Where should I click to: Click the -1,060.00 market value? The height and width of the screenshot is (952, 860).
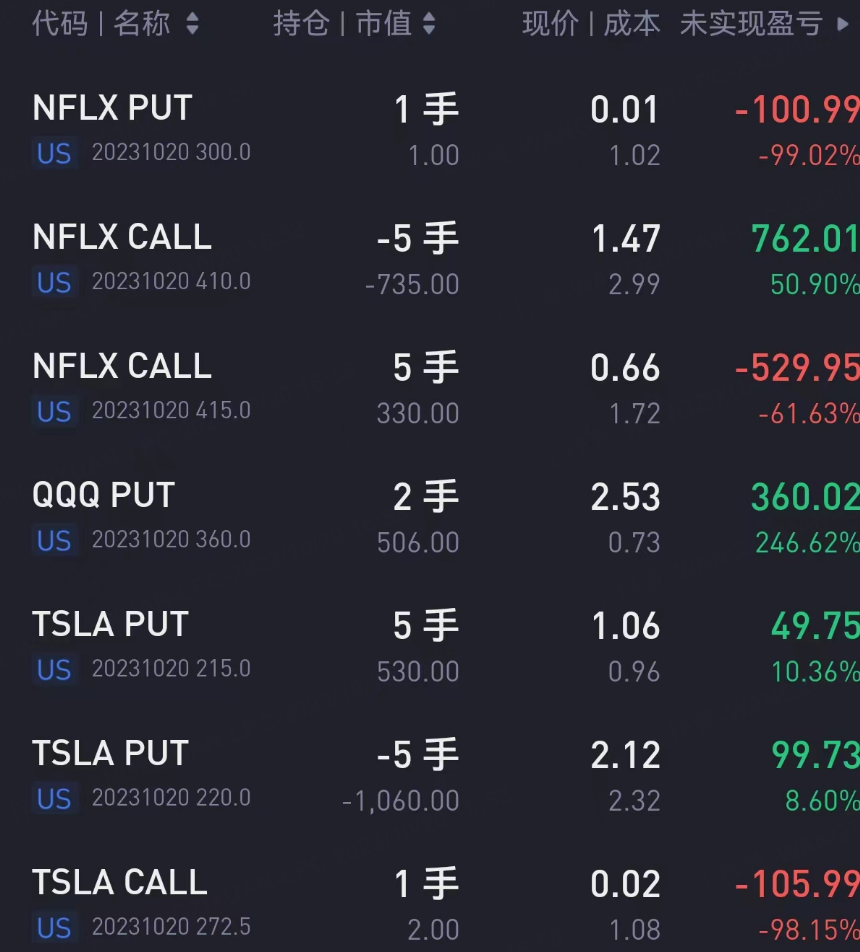(x=400, y=801)
